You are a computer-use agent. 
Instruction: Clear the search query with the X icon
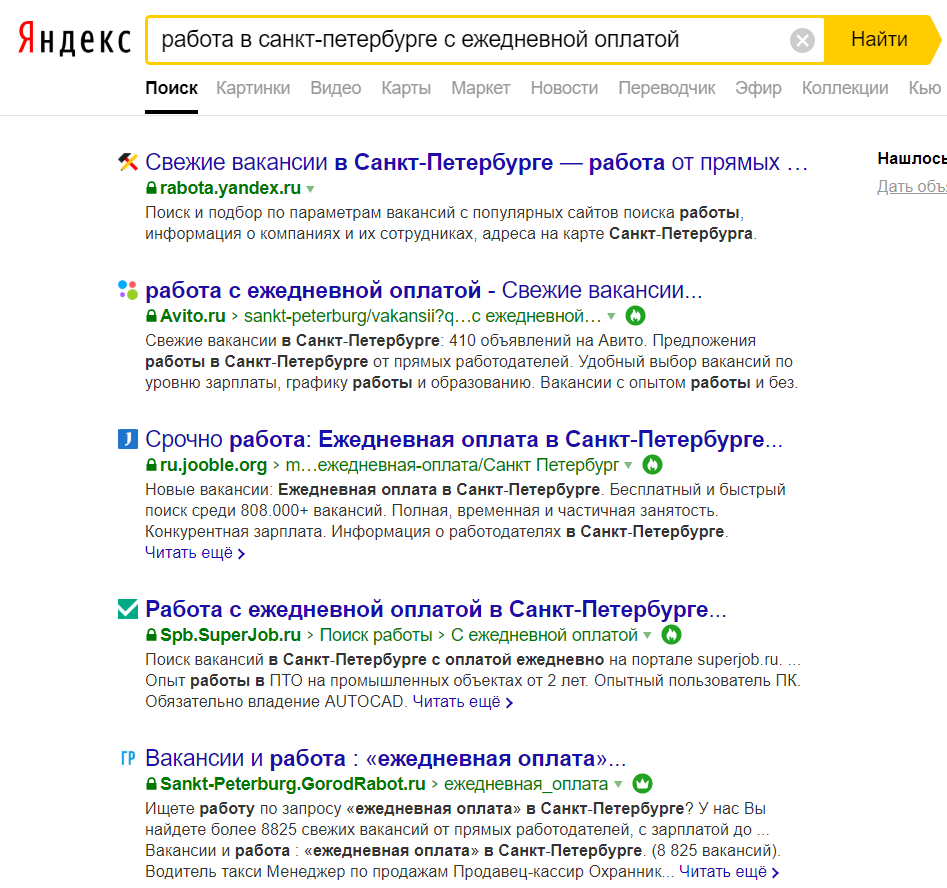[x=802, y=40]
